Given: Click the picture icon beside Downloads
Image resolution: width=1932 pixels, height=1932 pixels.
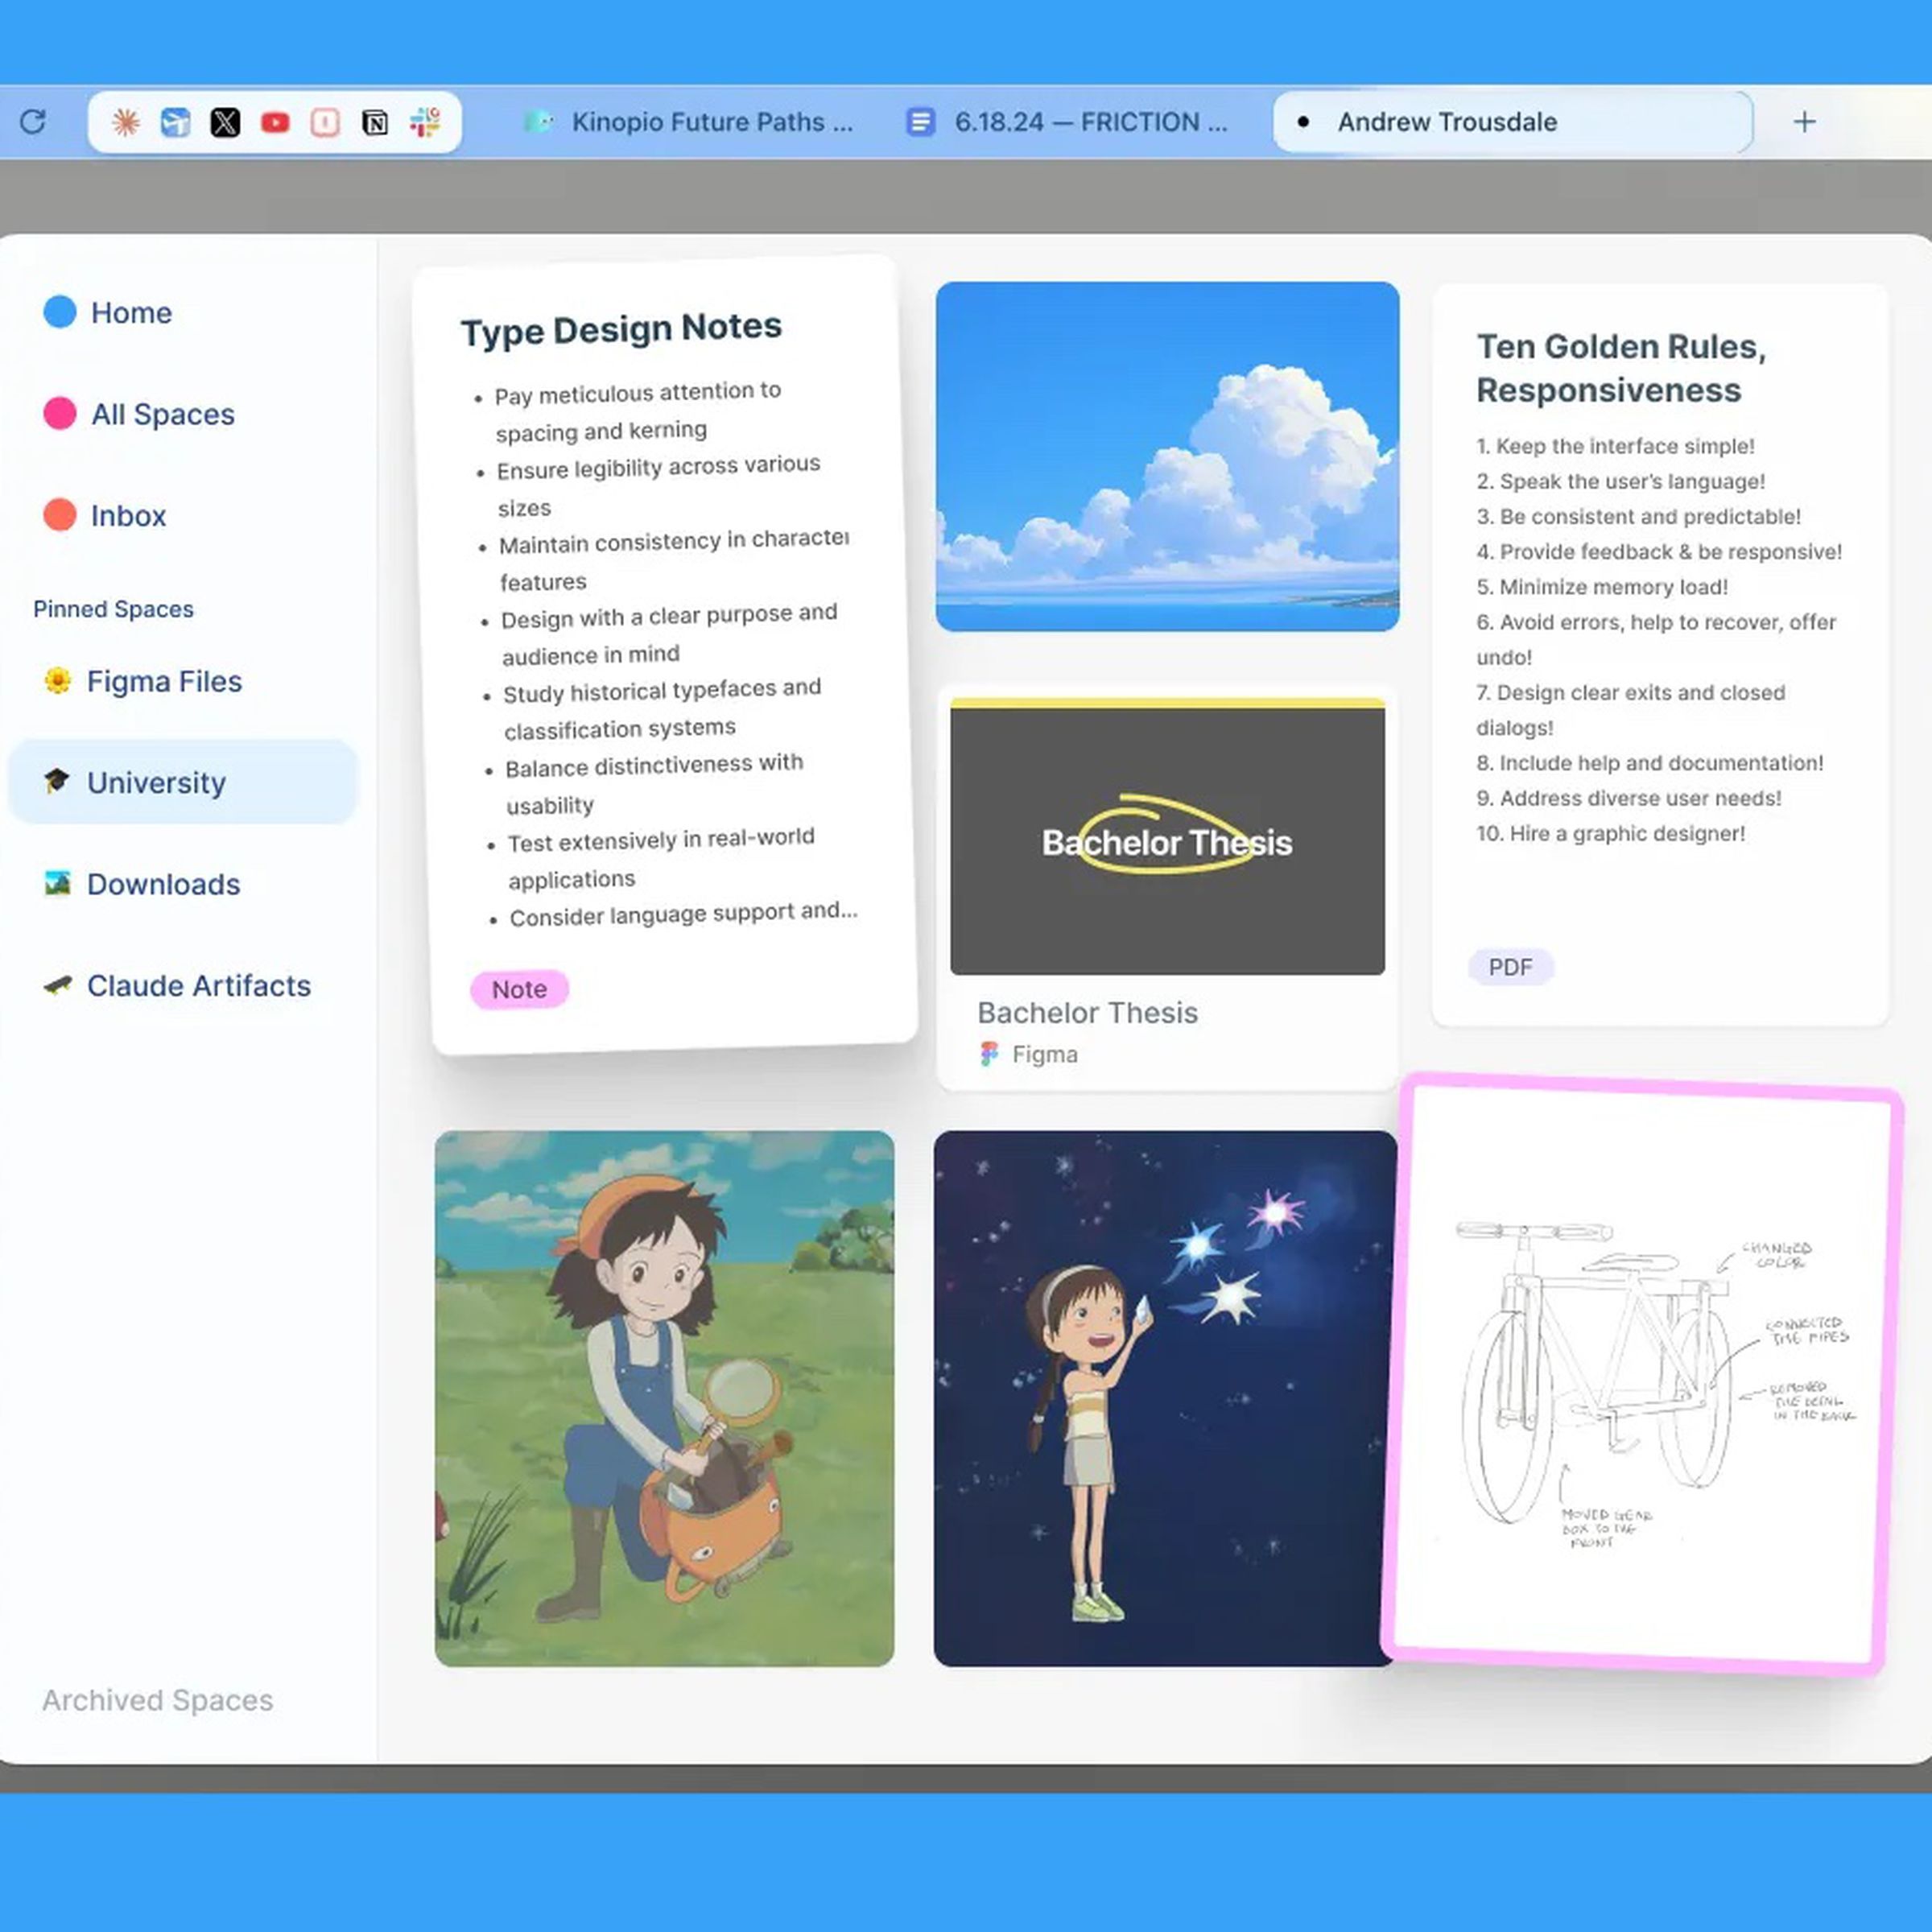Looking at the screenshot, I should [58, 882].
